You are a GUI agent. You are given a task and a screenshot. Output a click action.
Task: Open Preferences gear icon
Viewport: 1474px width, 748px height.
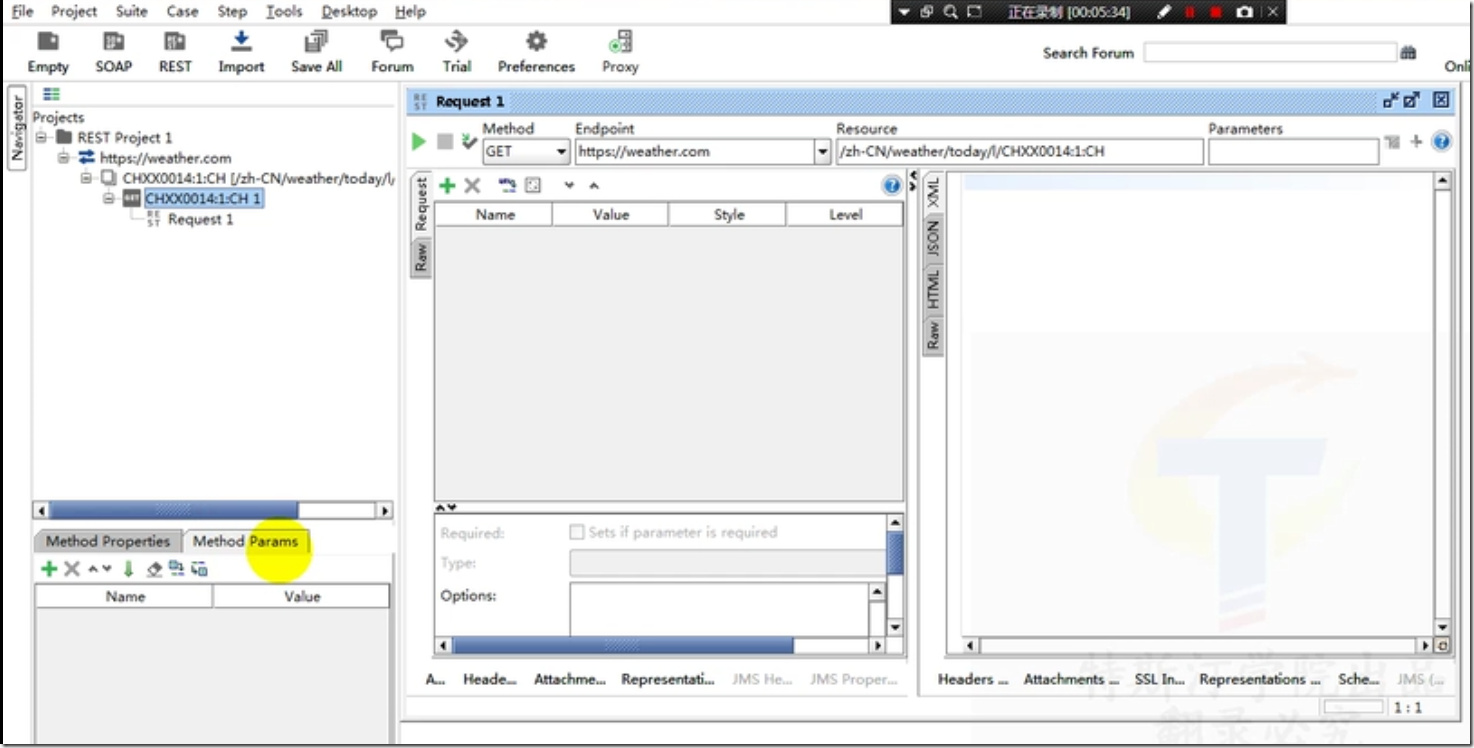coord(537,41)
